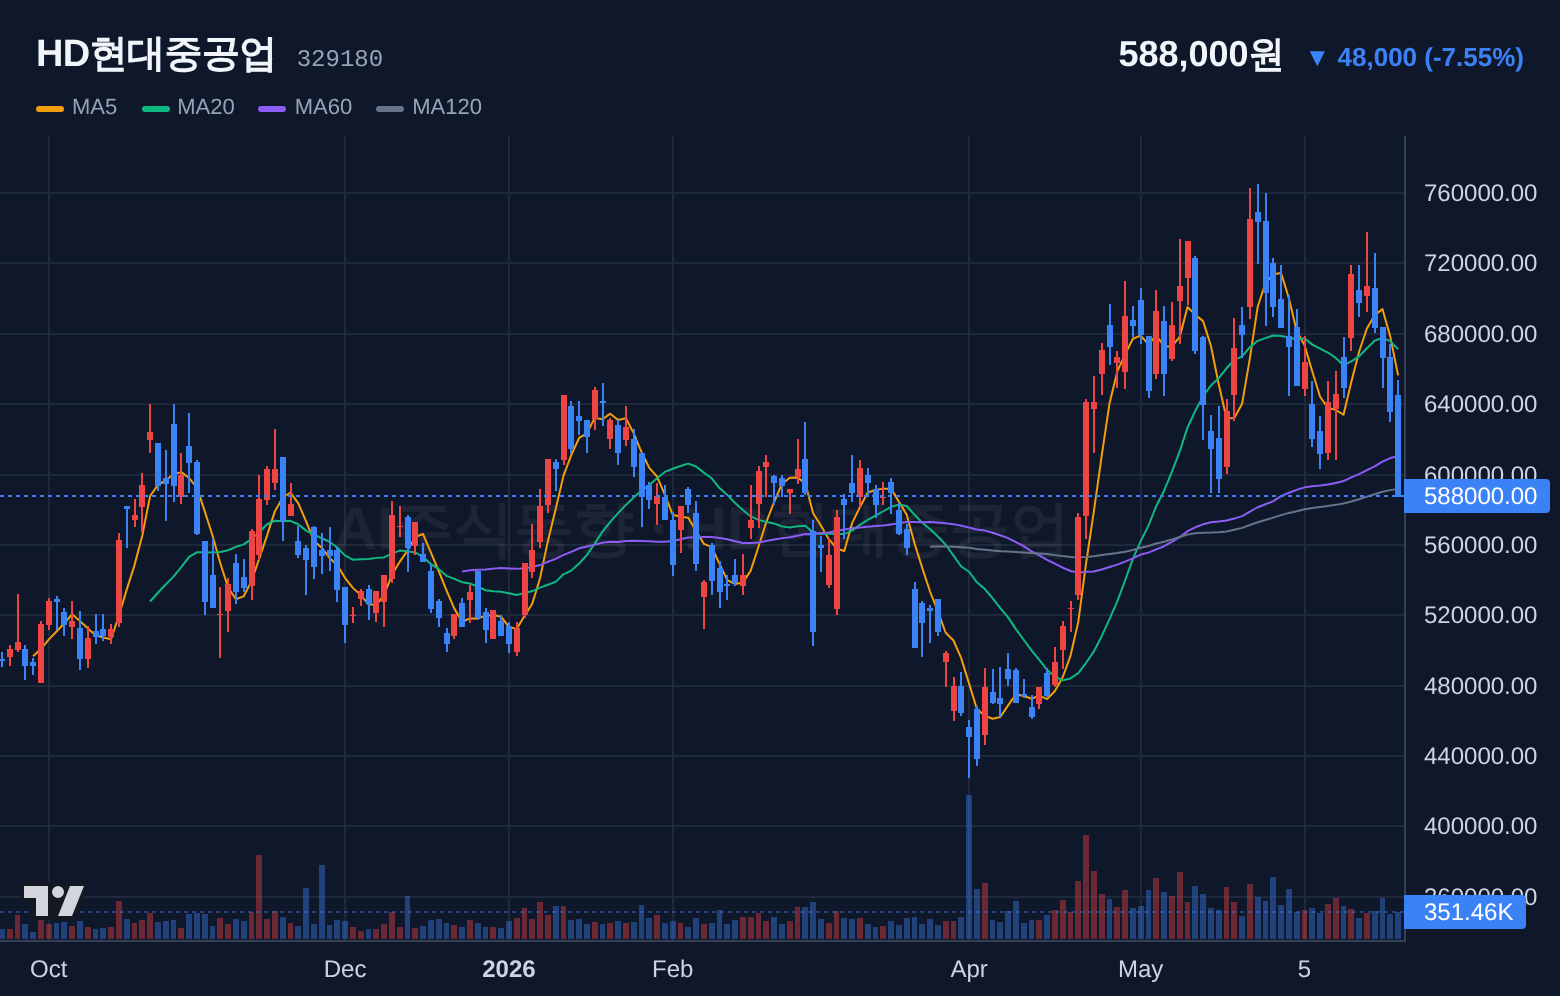Toggle the MA20 legend line
Screen dimensions: 1560x996
pyautogui.click(x=188, y=107)
